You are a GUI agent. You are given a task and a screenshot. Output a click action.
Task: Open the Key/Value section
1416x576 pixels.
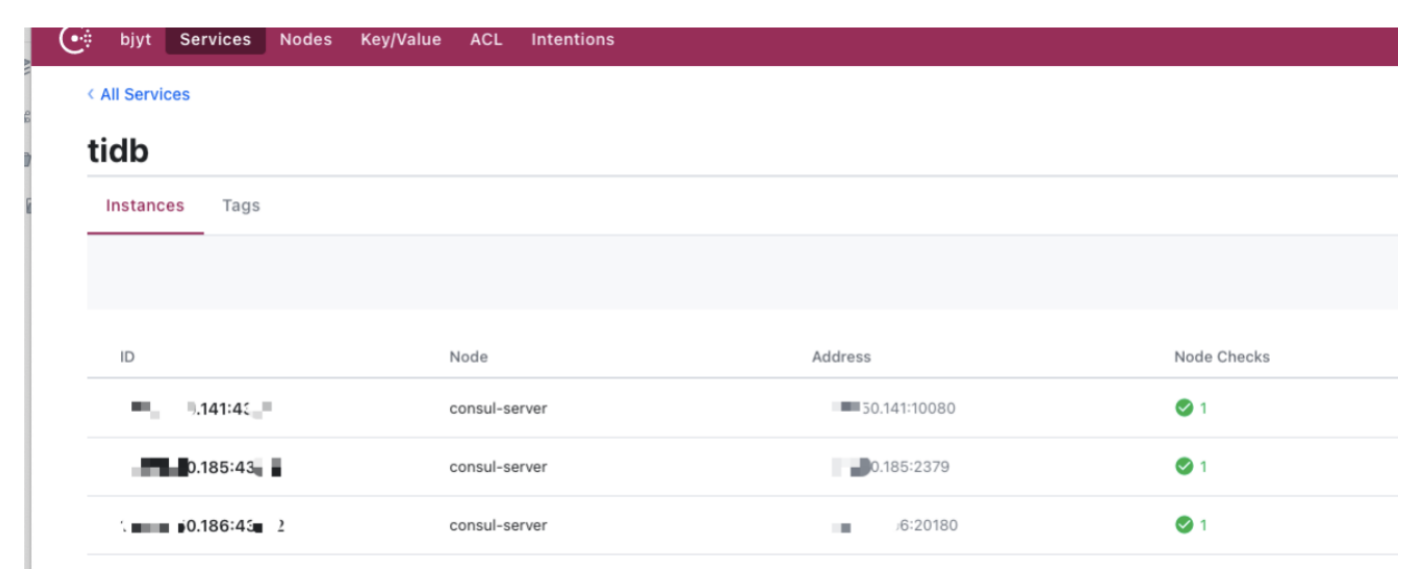pos(401,40)
